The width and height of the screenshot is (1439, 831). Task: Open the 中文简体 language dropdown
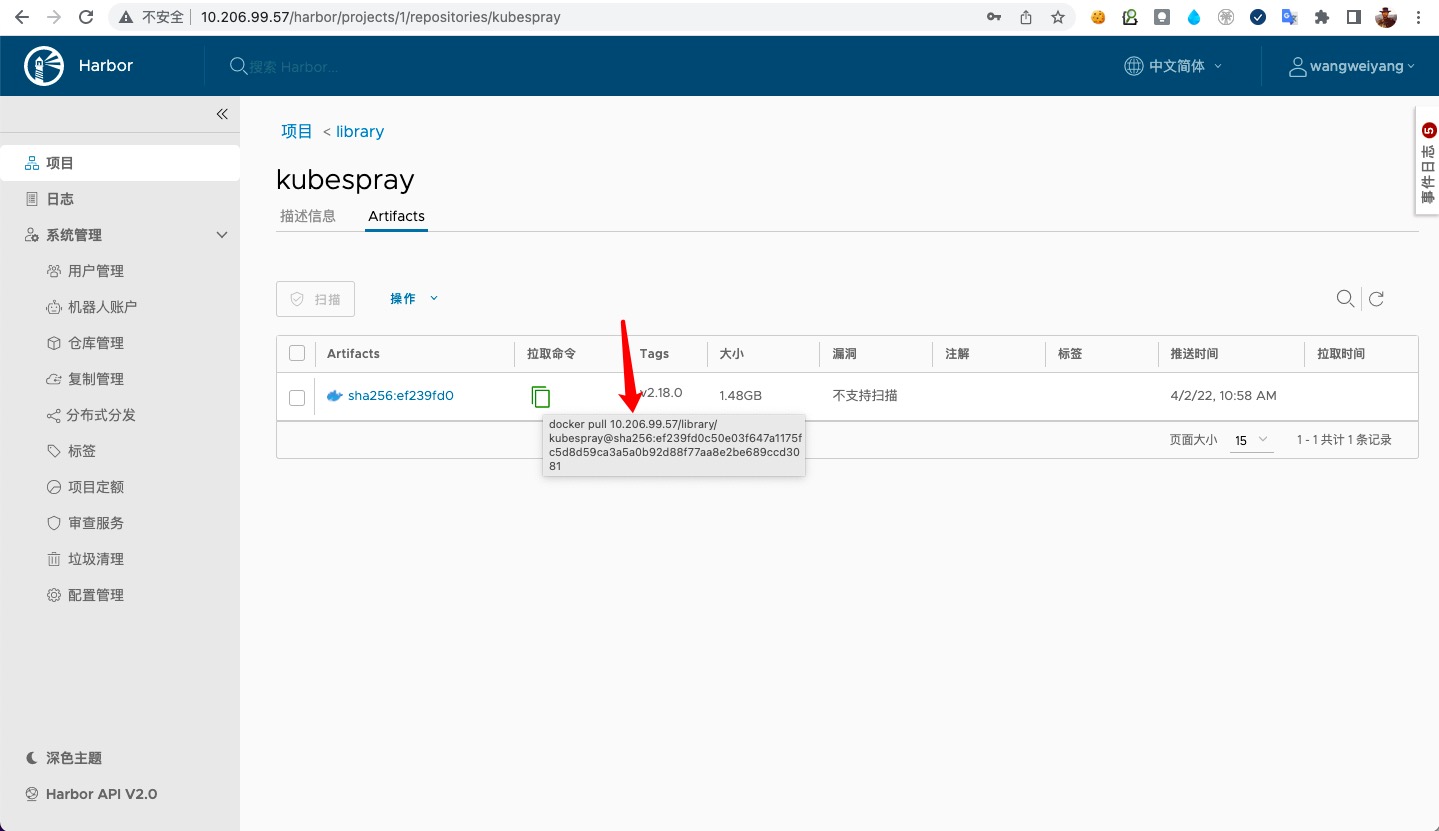pyautogui.click(x=1174, y=66)
